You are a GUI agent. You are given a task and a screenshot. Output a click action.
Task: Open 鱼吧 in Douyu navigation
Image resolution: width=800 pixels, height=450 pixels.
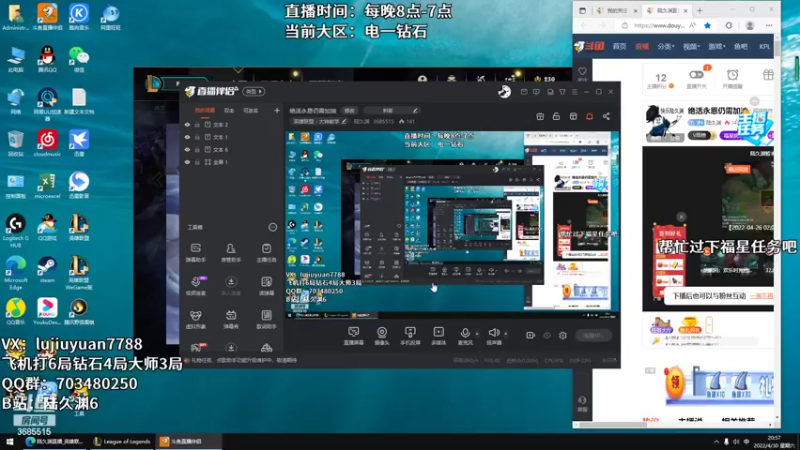click(x=740, y=46)
